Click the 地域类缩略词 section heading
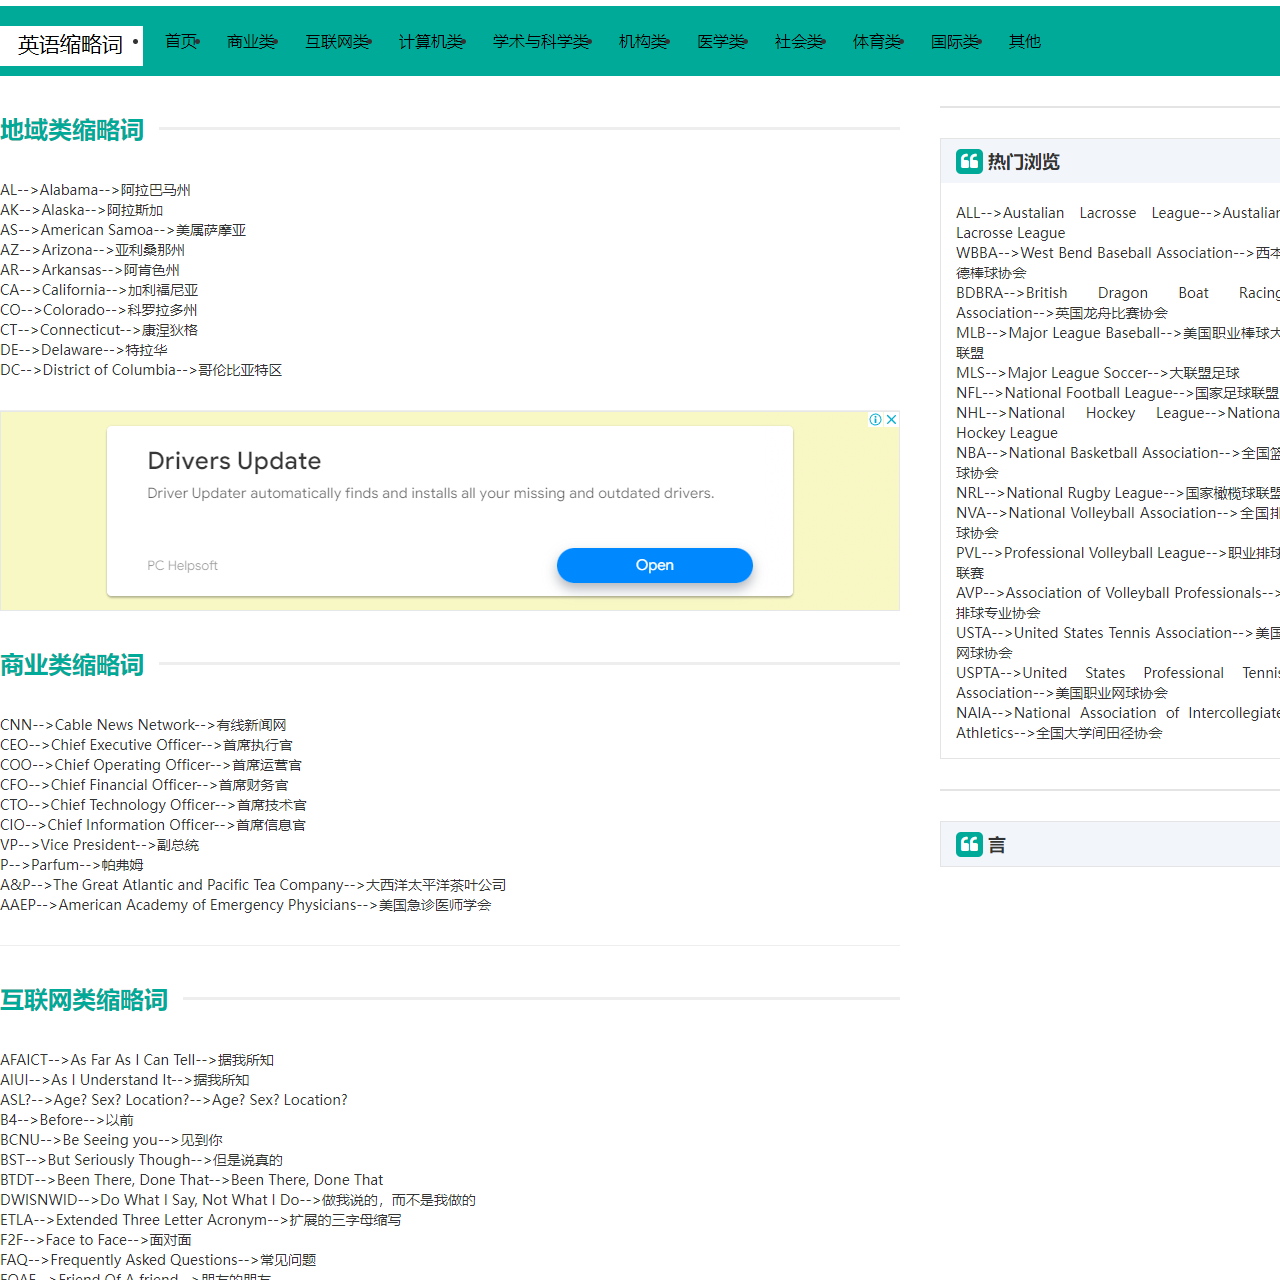Image resolution: width=1280 pixels, height=1280 pixels. click(x=72, y=130)
